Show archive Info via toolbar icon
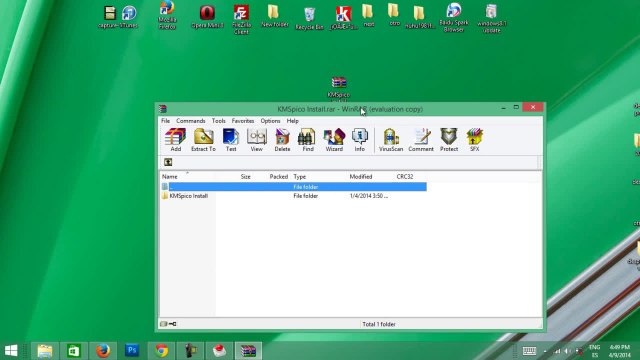Screen dimensions: 640x360 click(x=360, y=140)
